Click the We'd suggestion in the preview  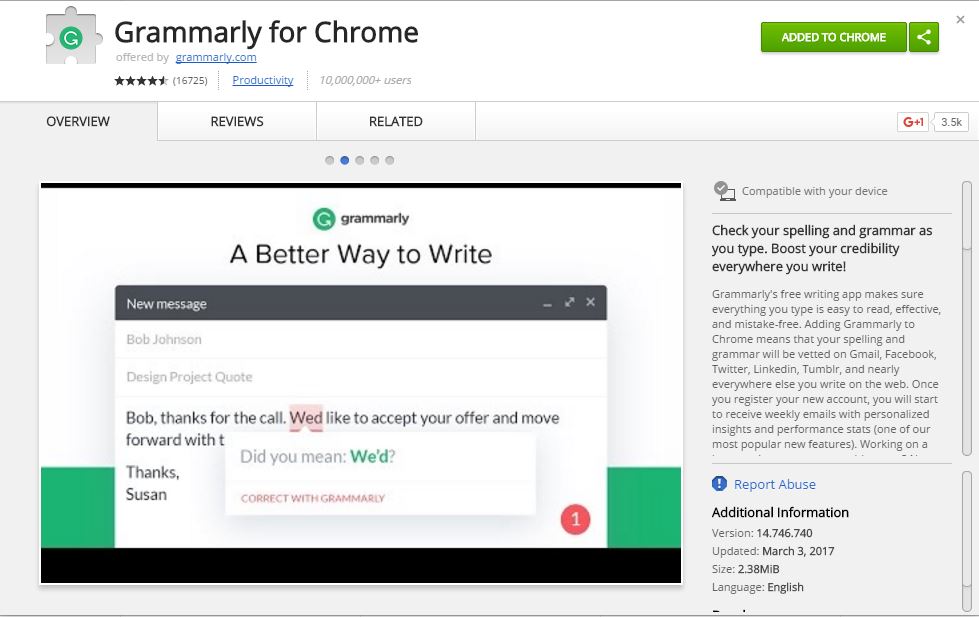tap(369, 457)
